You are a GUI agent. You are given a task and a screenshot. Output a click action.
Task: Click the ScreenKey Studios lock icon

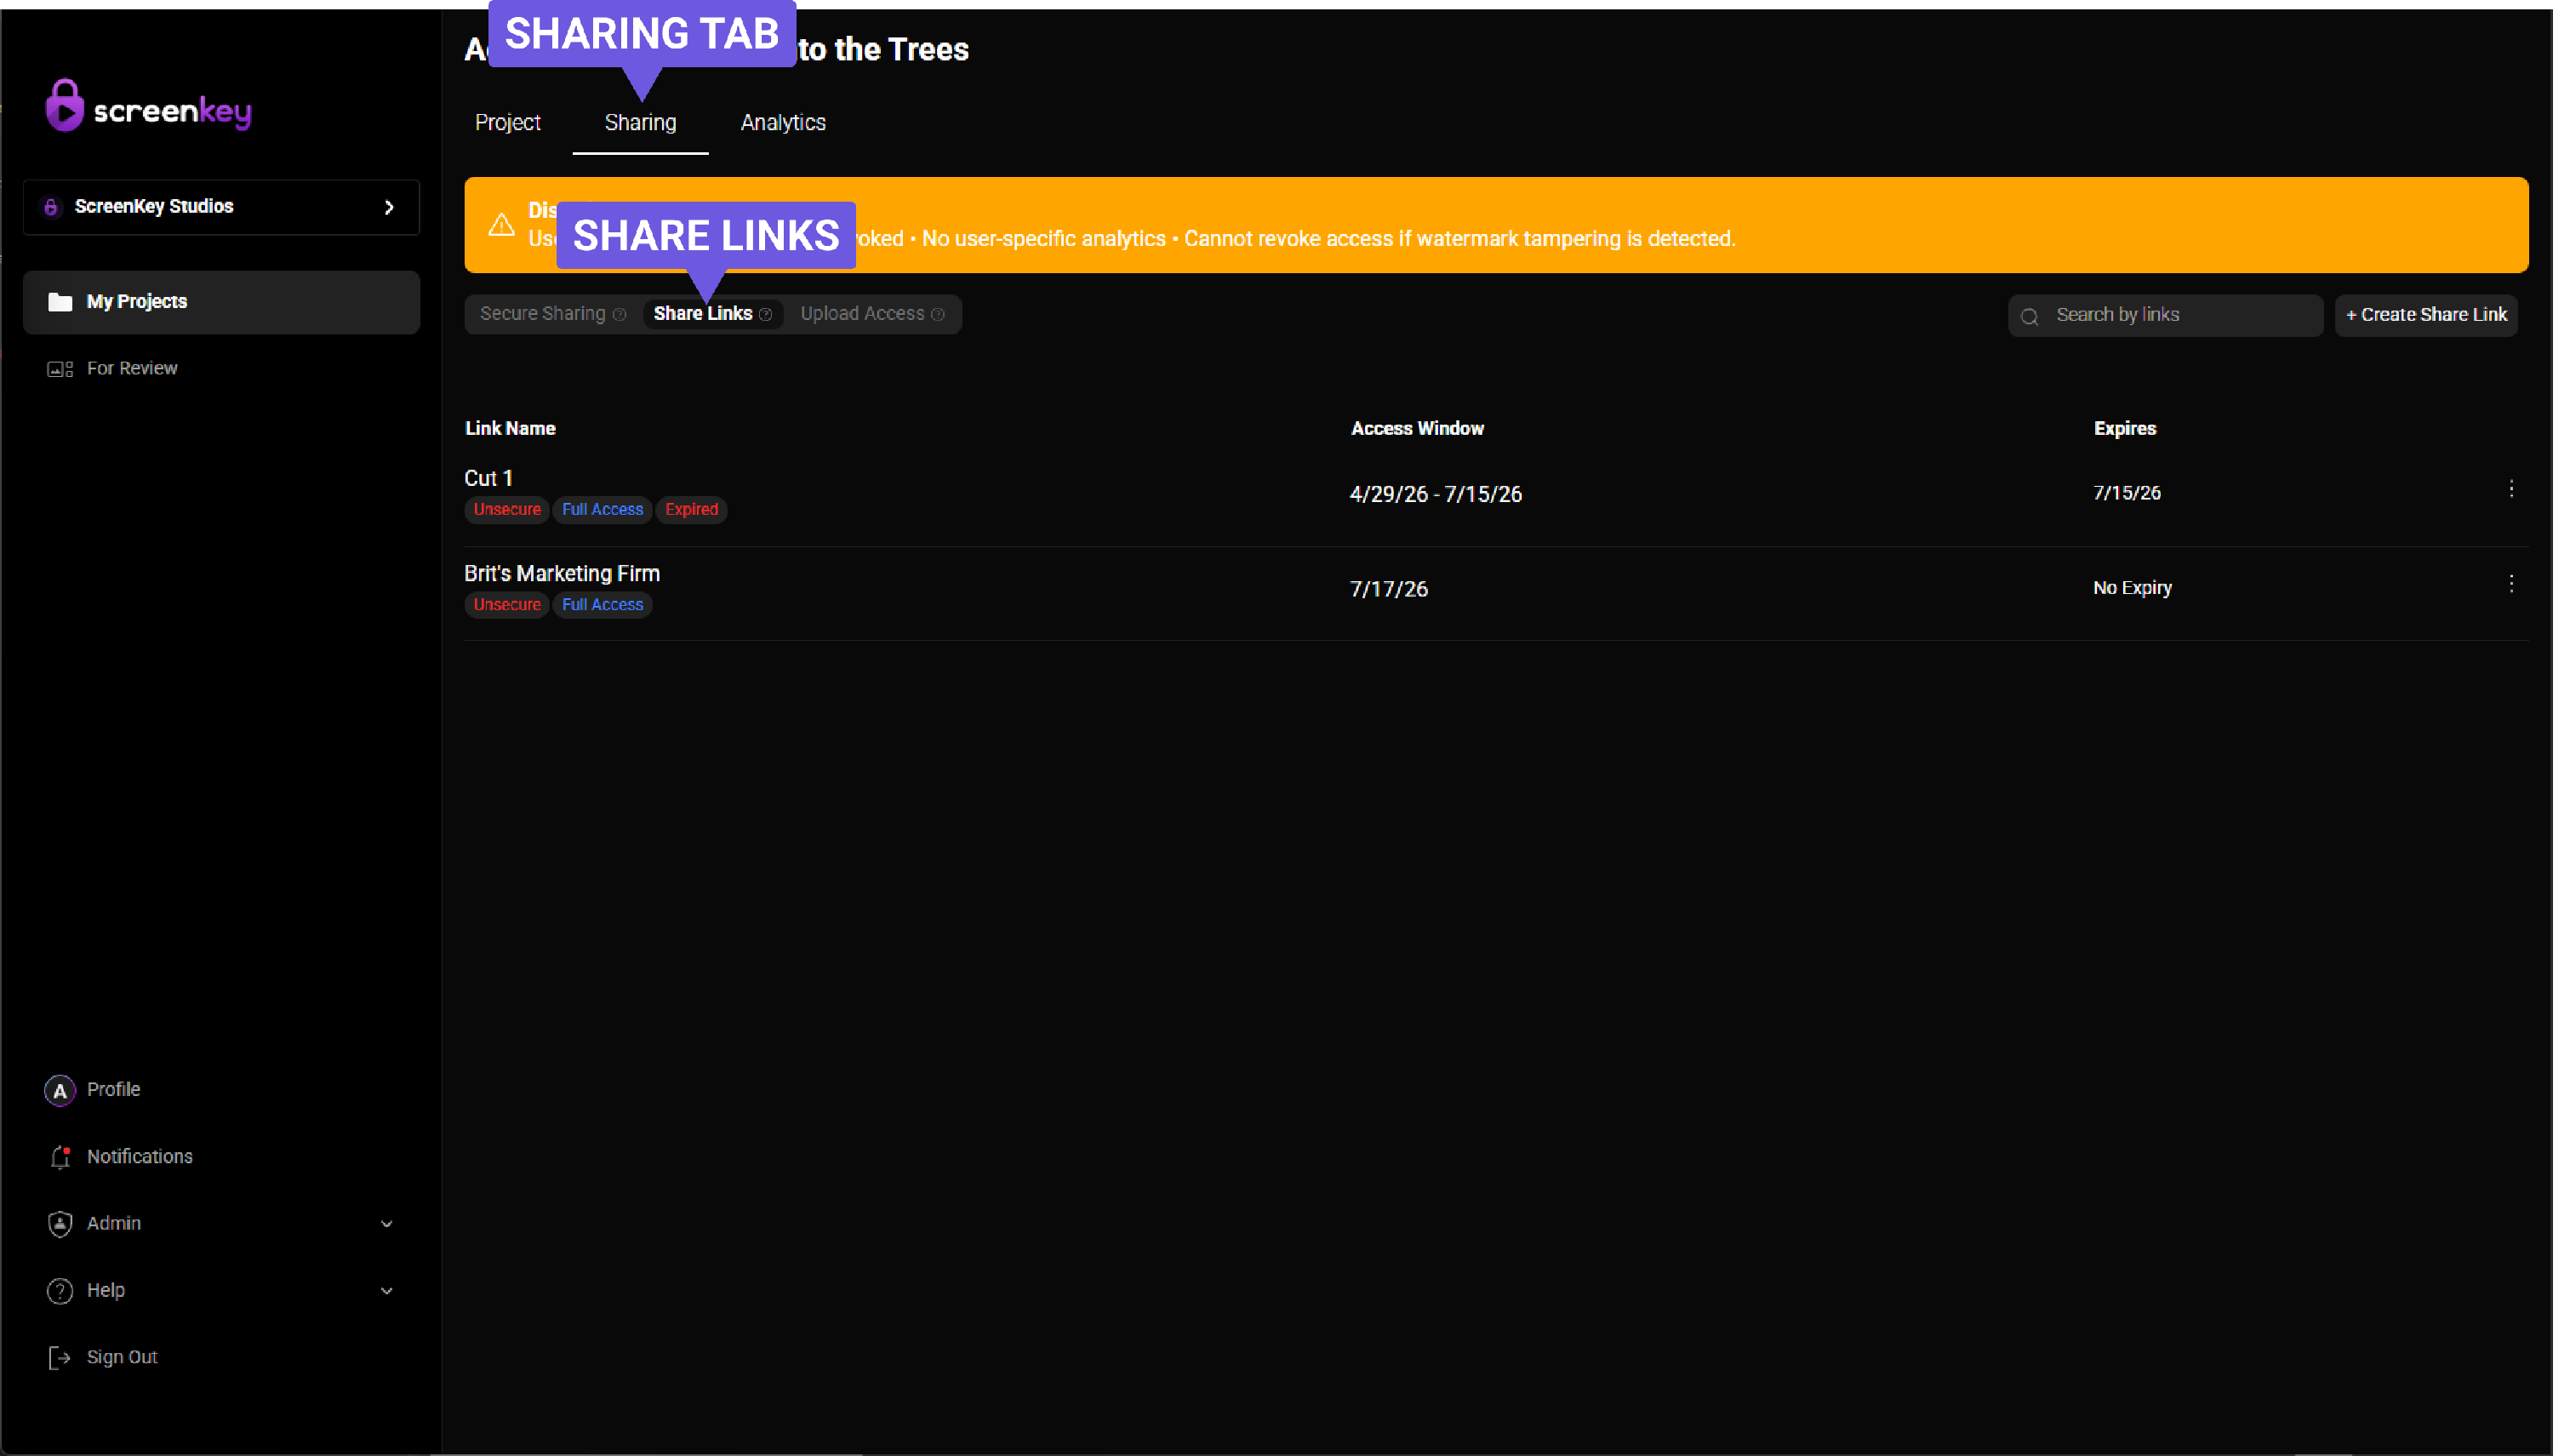(51, 207)
